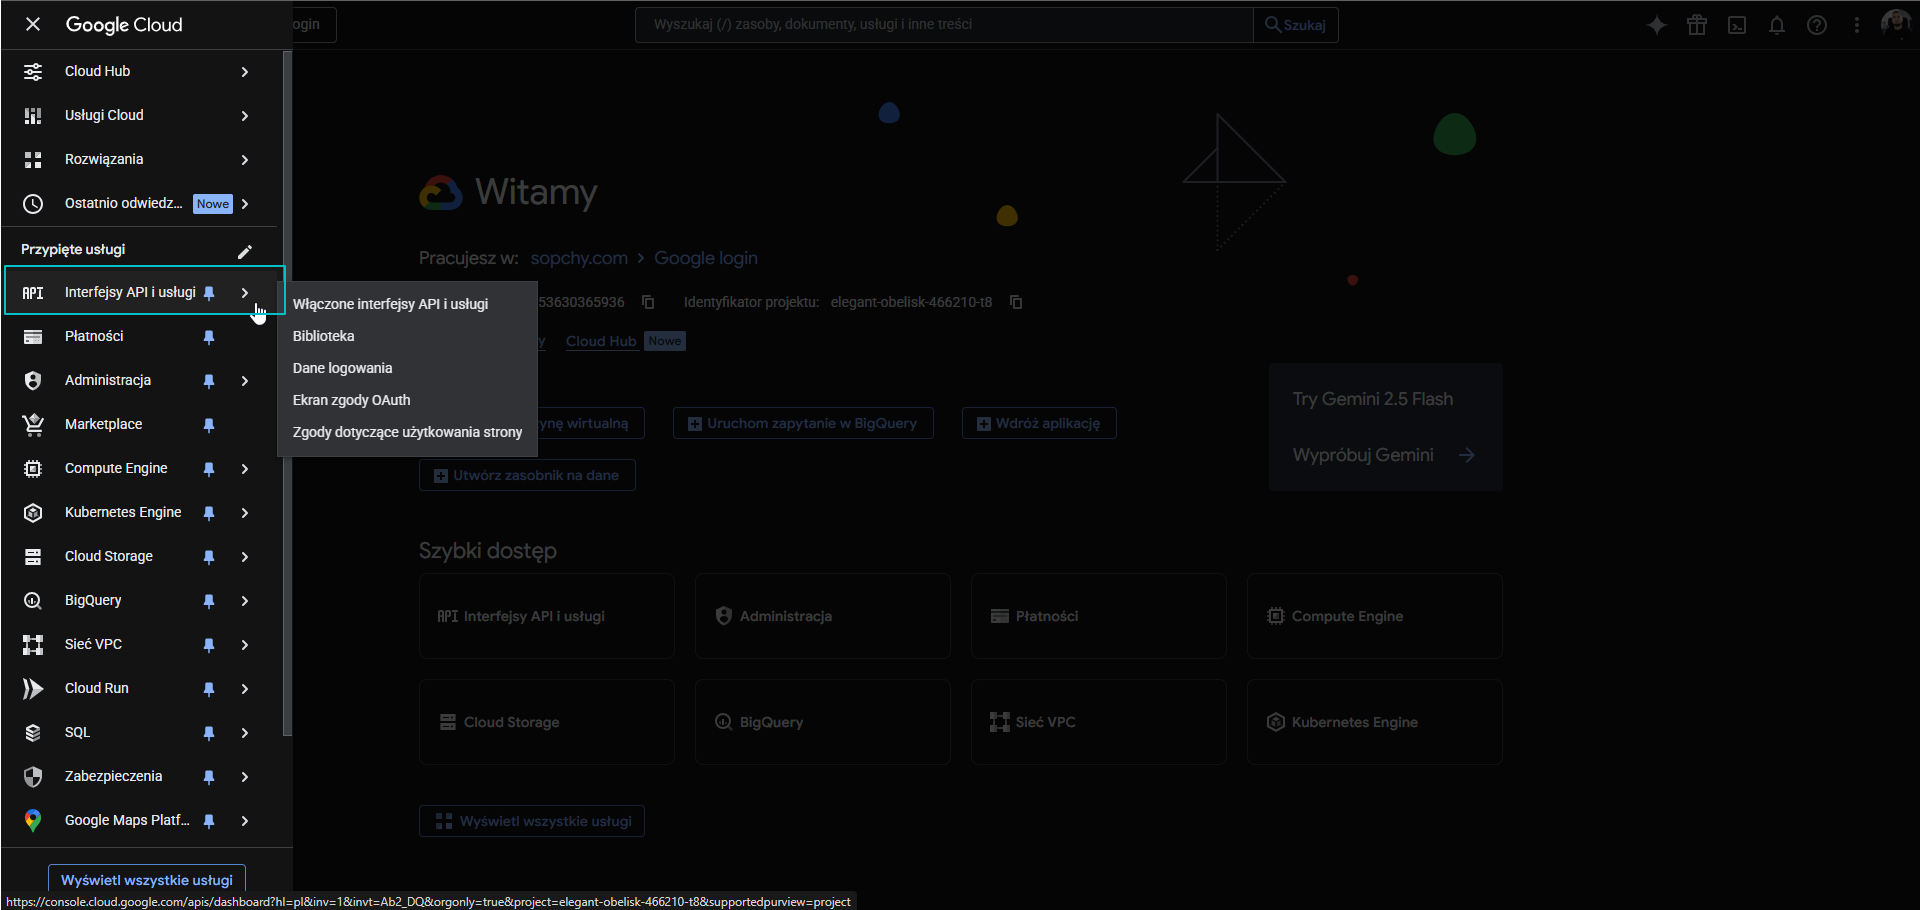Open notifications bell icon
The height and width of the screenshot is (910, 1920).
tap(1777, 25)
